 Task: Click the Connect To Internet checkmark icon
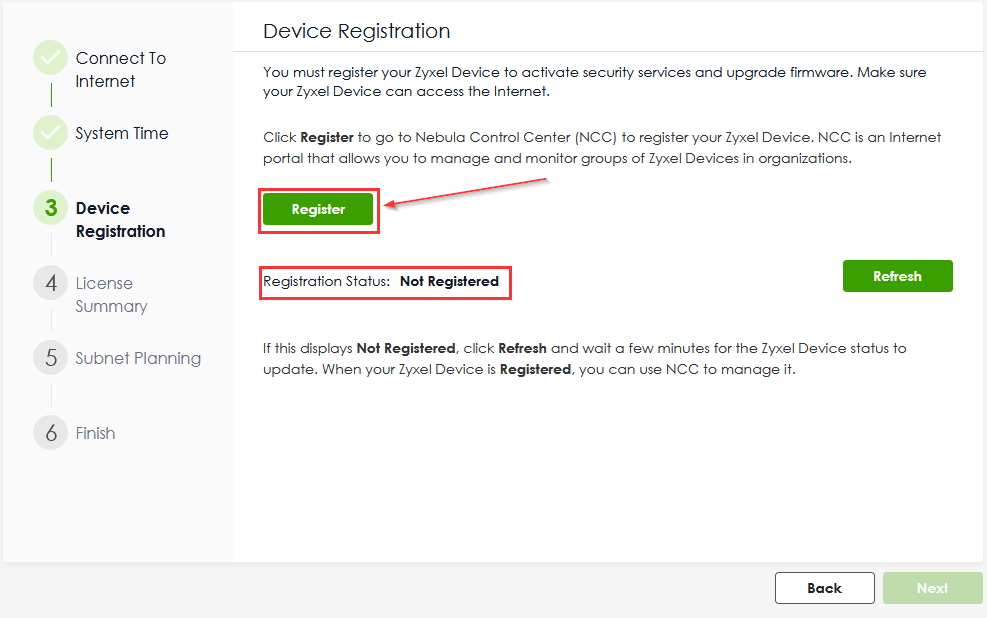pyautogui.click(x=50, y=58)
